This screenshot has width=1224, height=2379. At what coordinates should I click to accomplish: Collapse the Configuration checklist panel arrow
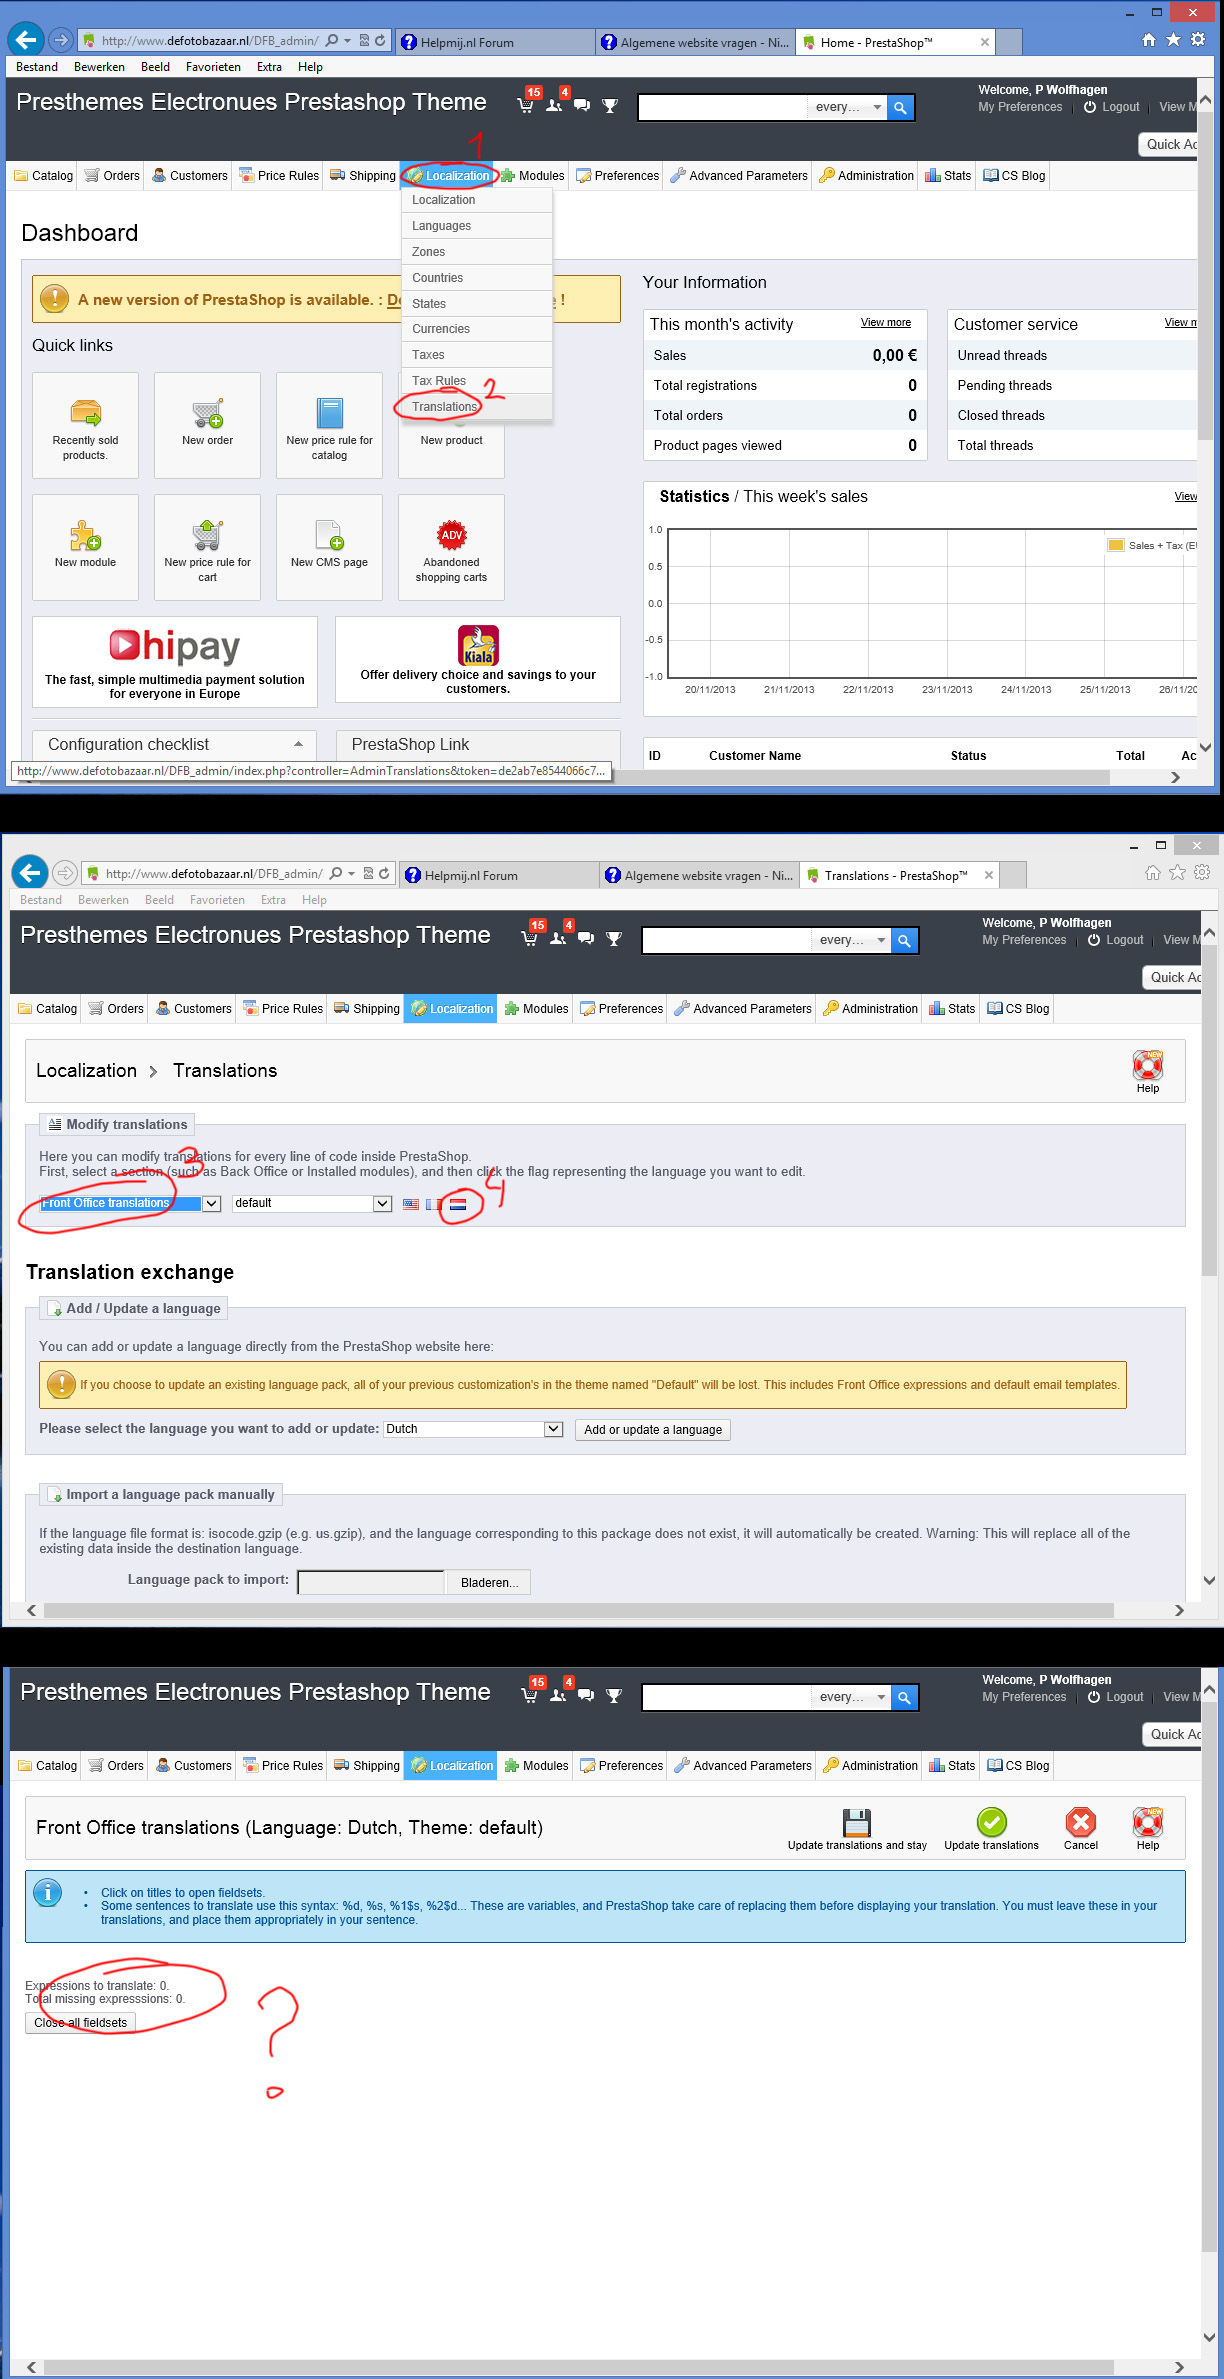[x=298, y=744]
